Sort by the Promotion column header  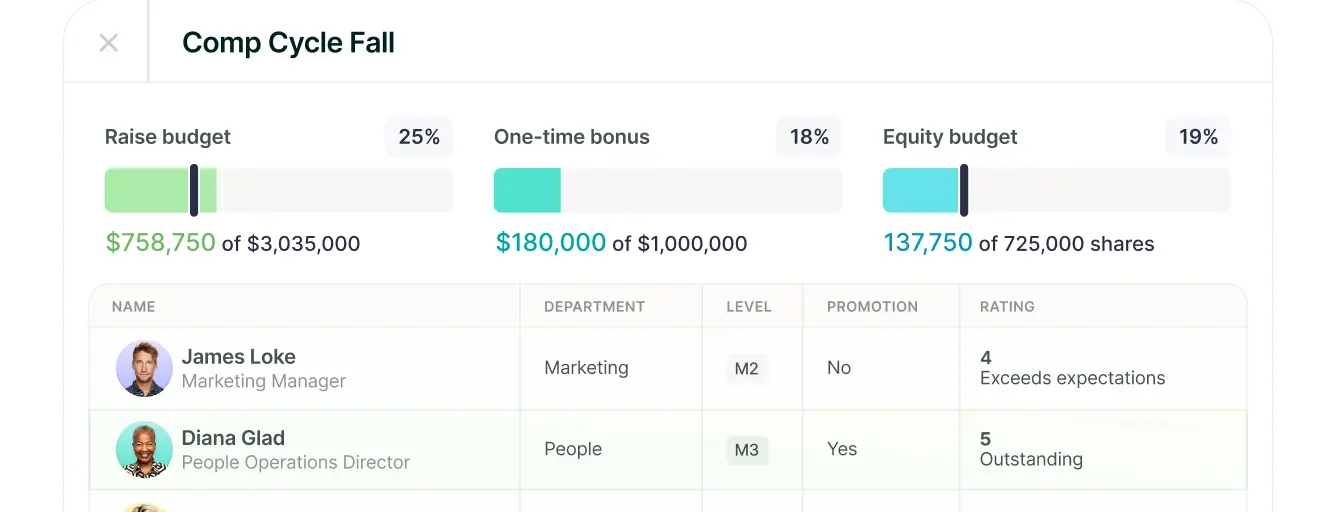click(x=872, y=307)
